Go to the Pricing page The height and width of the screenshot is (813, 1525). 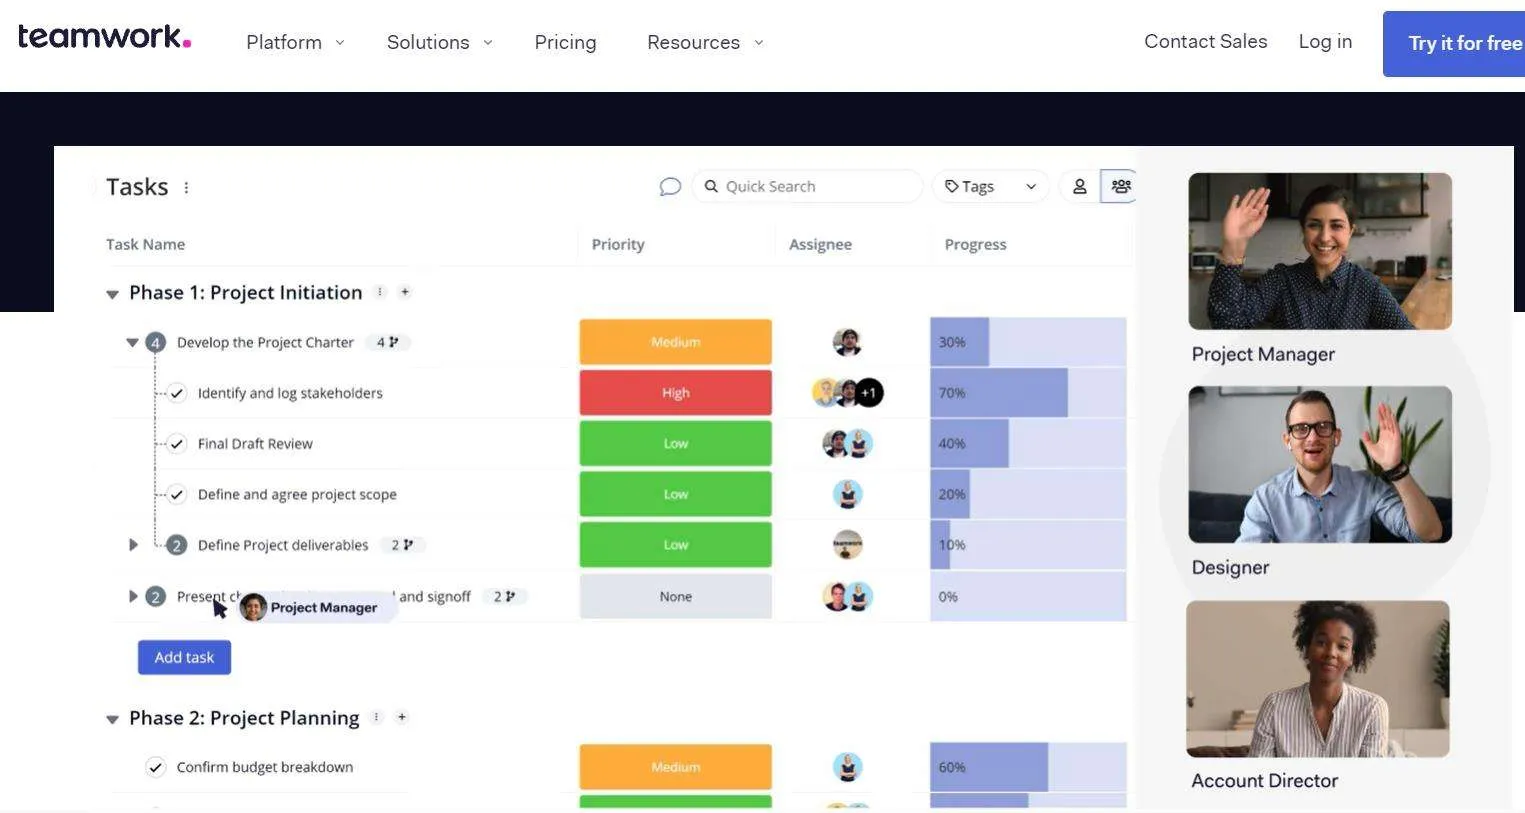pyautogui.click(x=565, y=42)
